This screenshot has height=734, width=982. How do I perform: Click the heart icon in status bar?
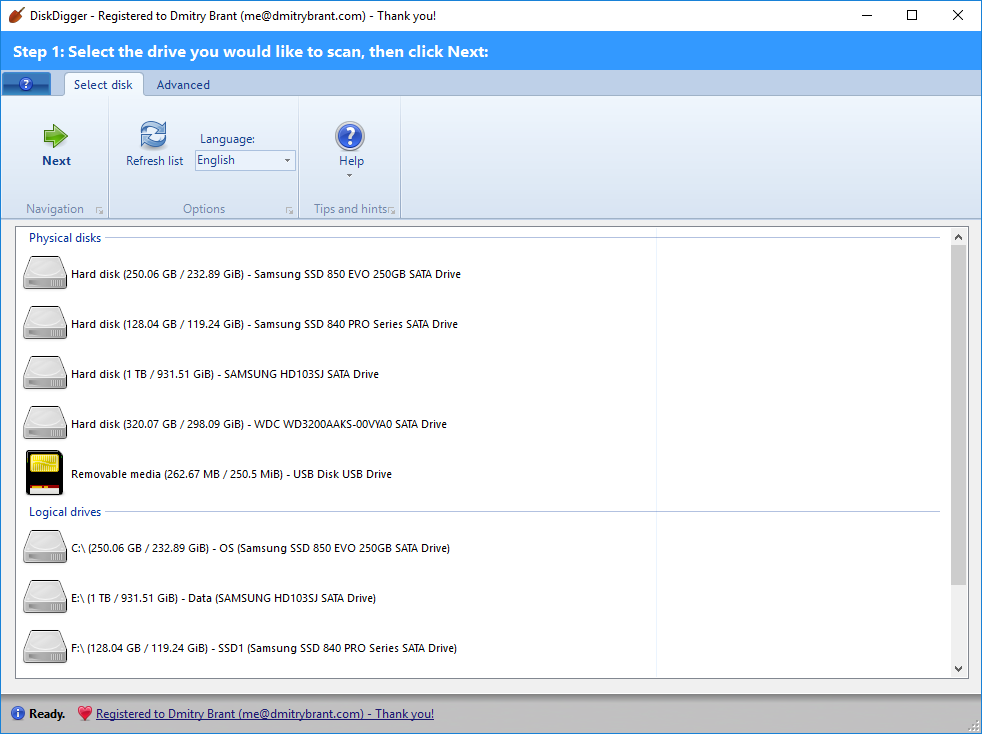(x=84, y=714)
